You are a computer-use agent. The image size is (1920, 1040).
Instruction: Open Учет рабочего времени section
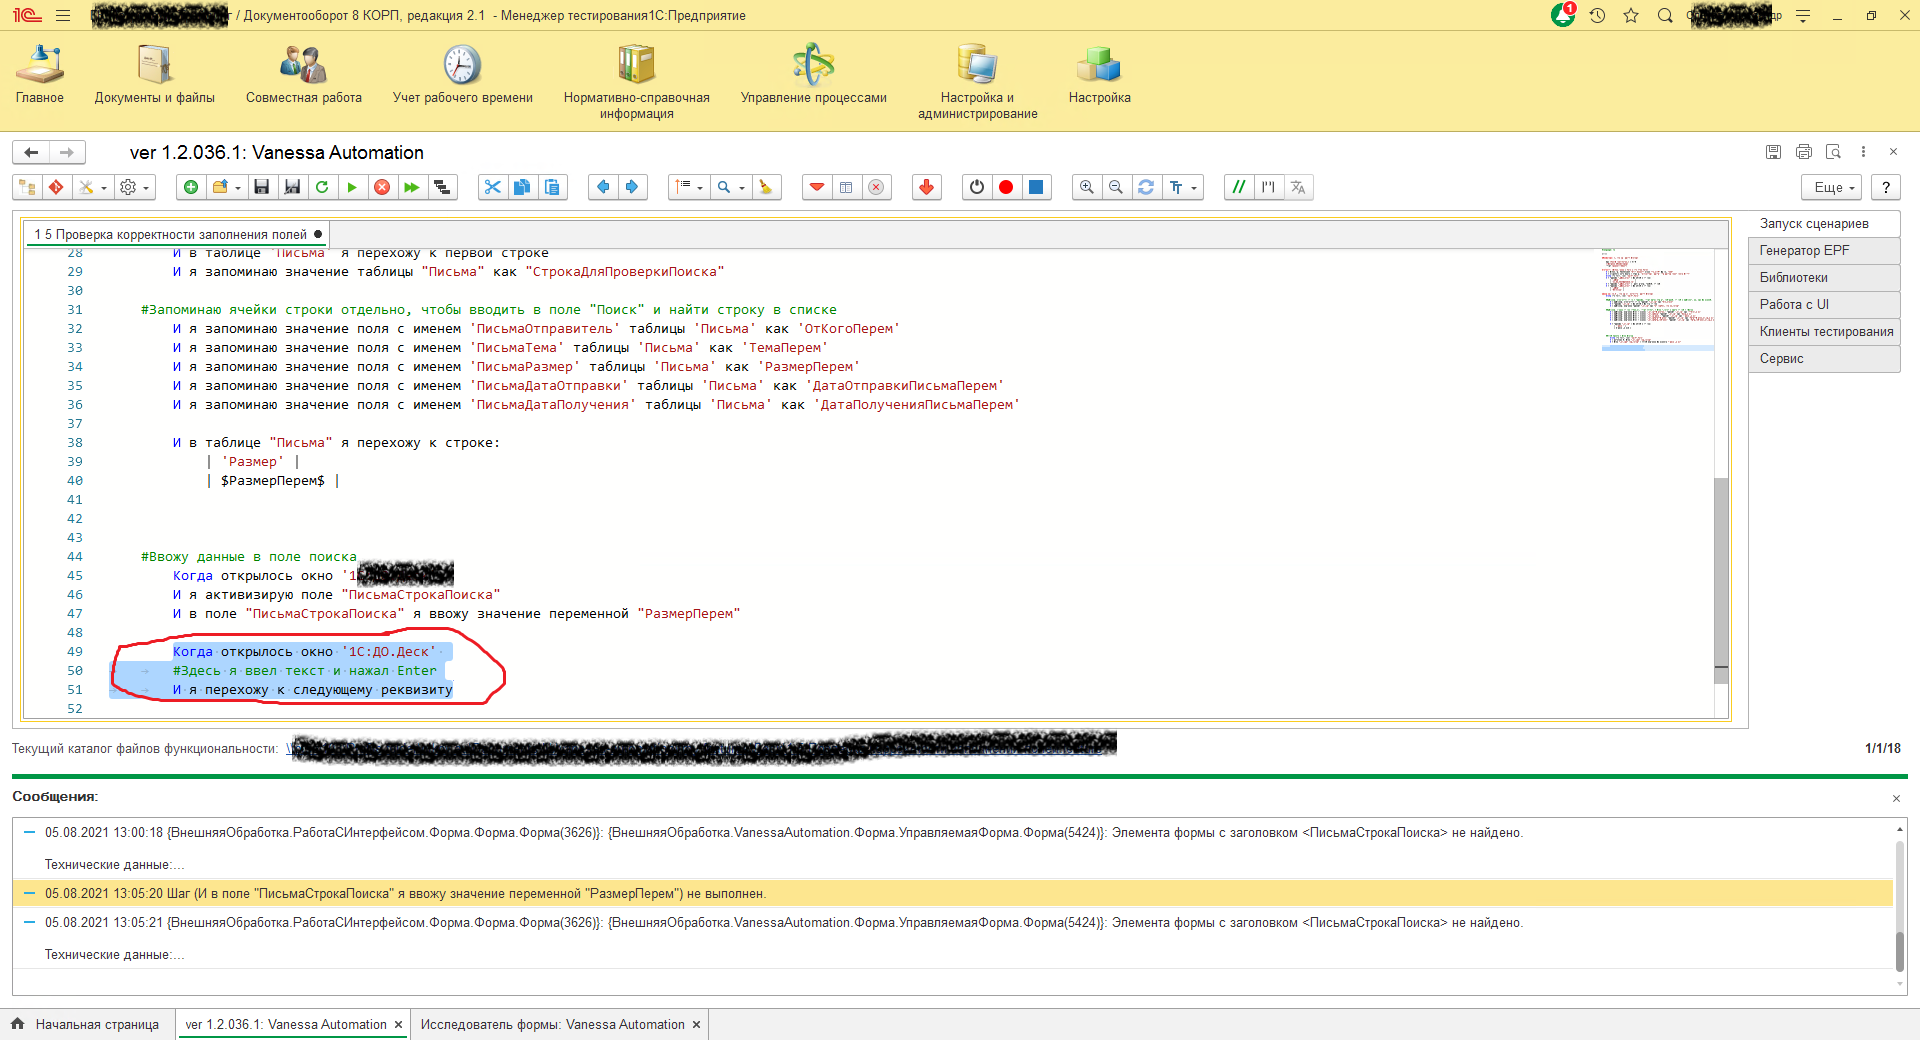(x=463, y=76)
